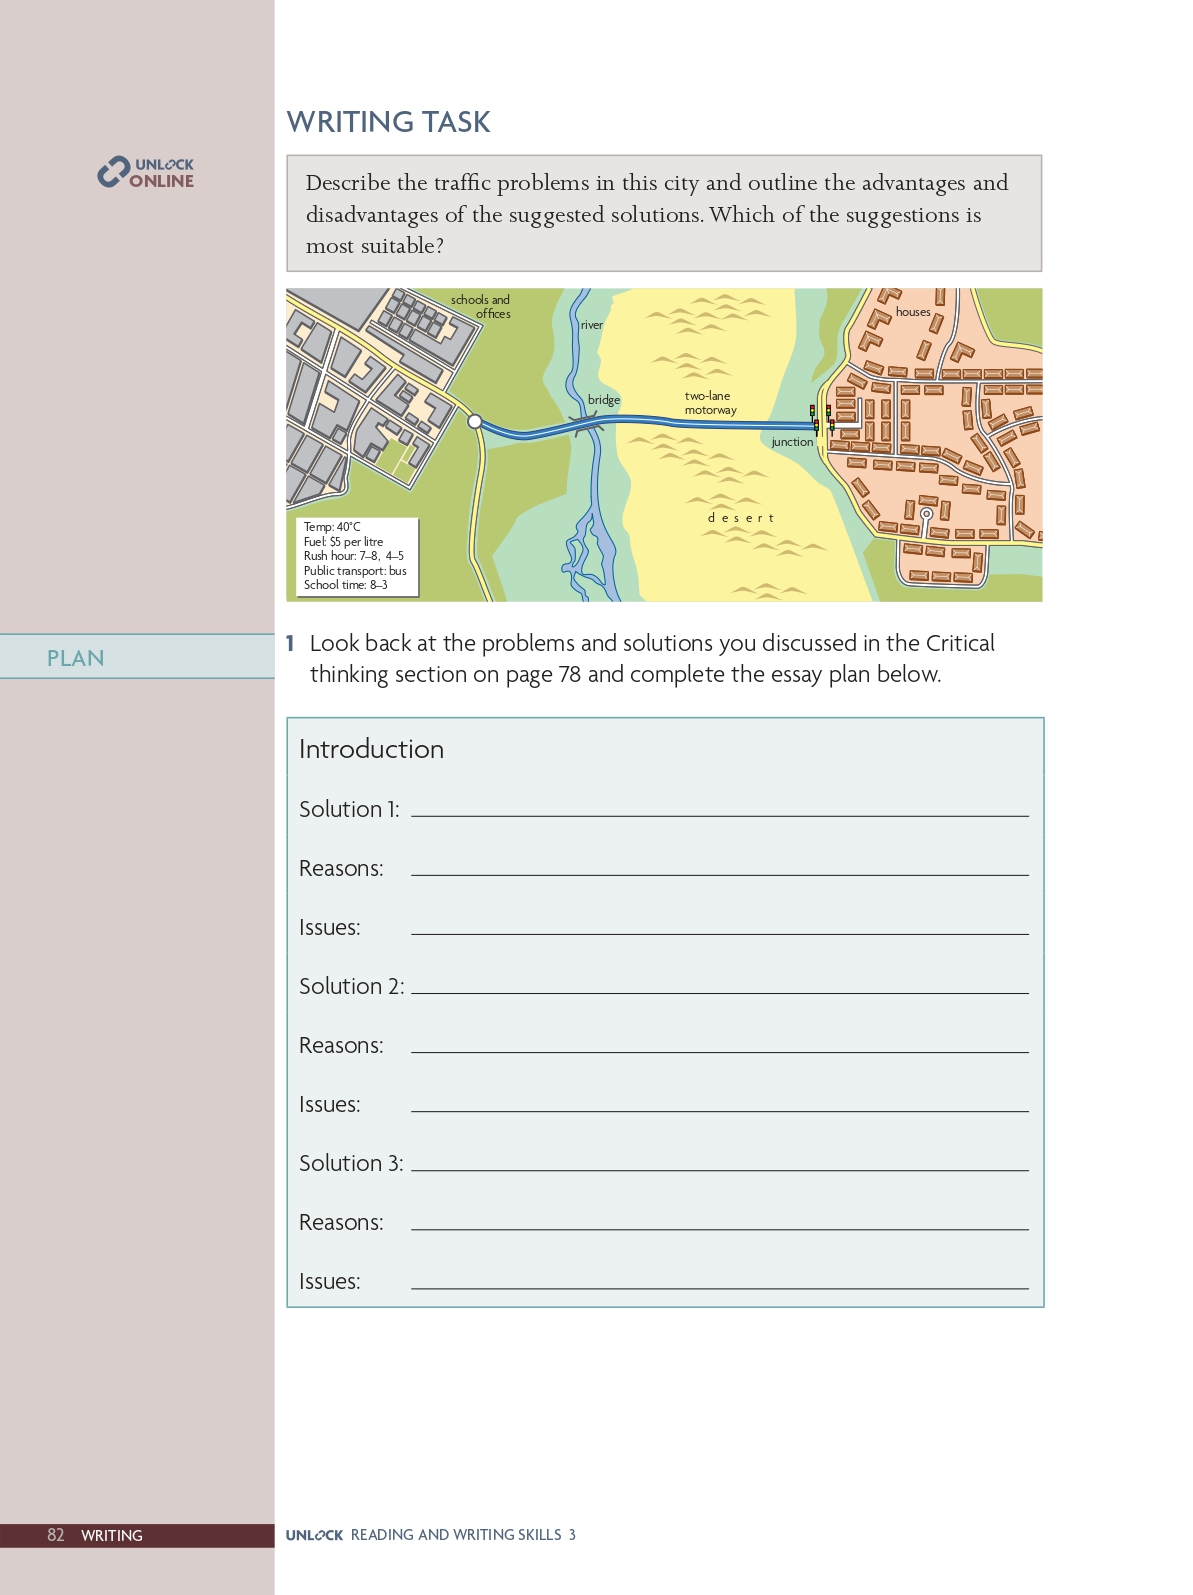Click the 'desert' label on the map
The image size is (1193, 1595).
(741, 518)
